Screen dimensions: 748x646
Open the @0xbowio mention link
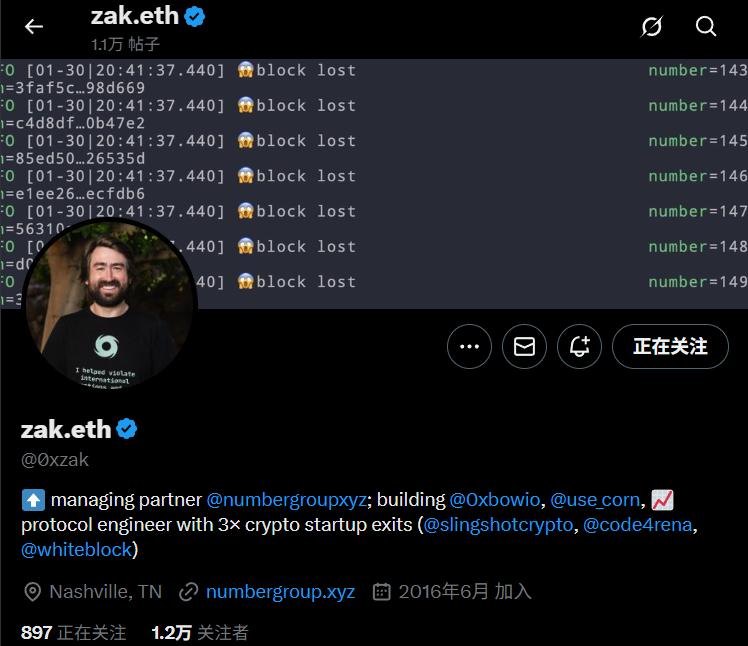coord(495,500)
